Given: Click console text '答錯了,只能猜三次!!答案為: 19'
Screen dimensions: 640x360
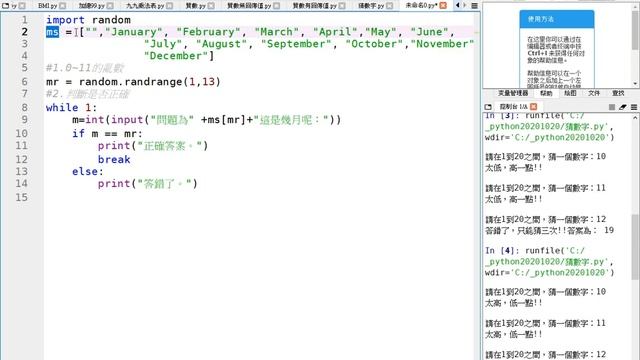Looking at the screenshot, I should (x=549, y=230).
